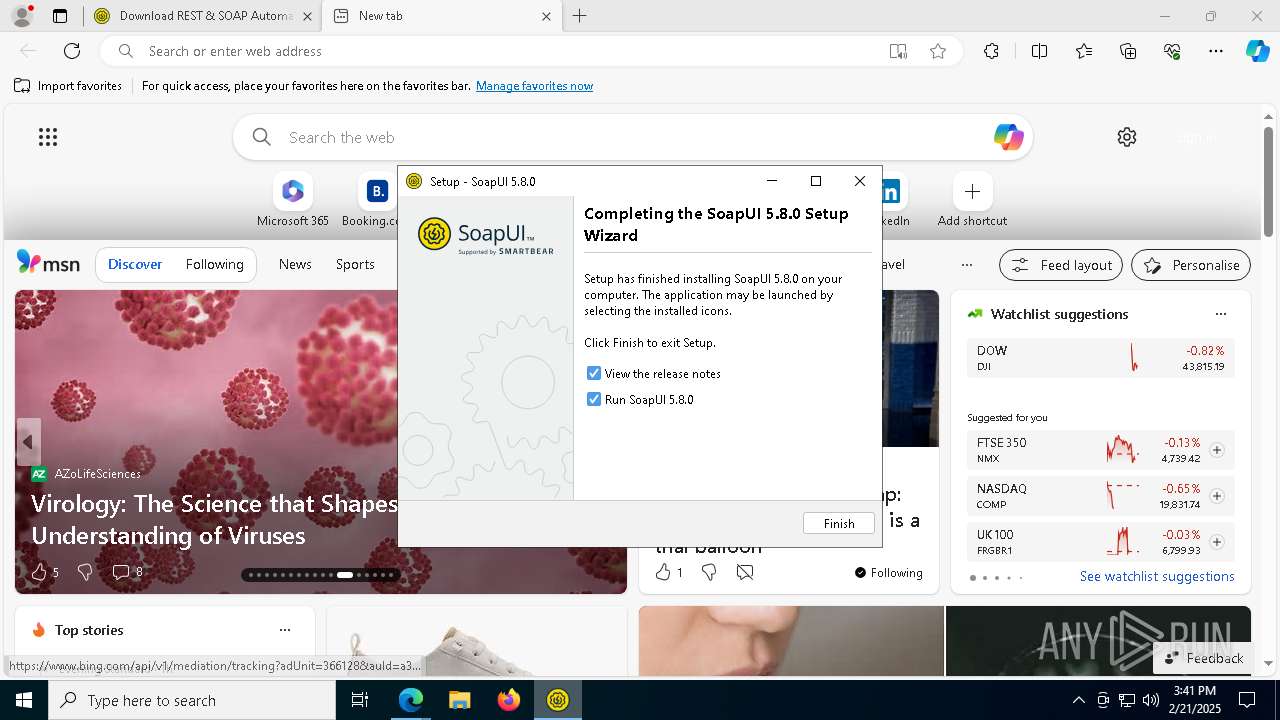Click taskbar Type here to search box
The height and width of the screenshot is (720, 1280).
click(x=192, y=700)
